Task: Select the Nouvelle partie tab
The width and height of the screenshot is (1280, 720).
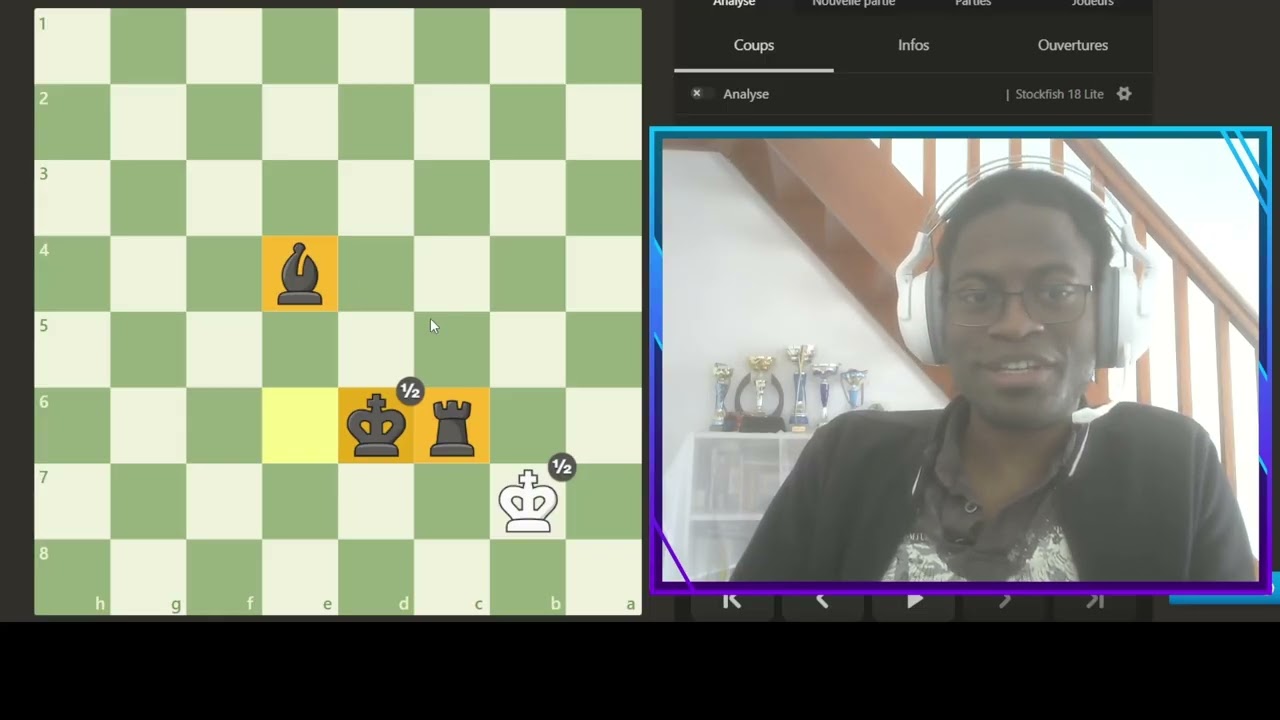Action: (x=853, y=4)
